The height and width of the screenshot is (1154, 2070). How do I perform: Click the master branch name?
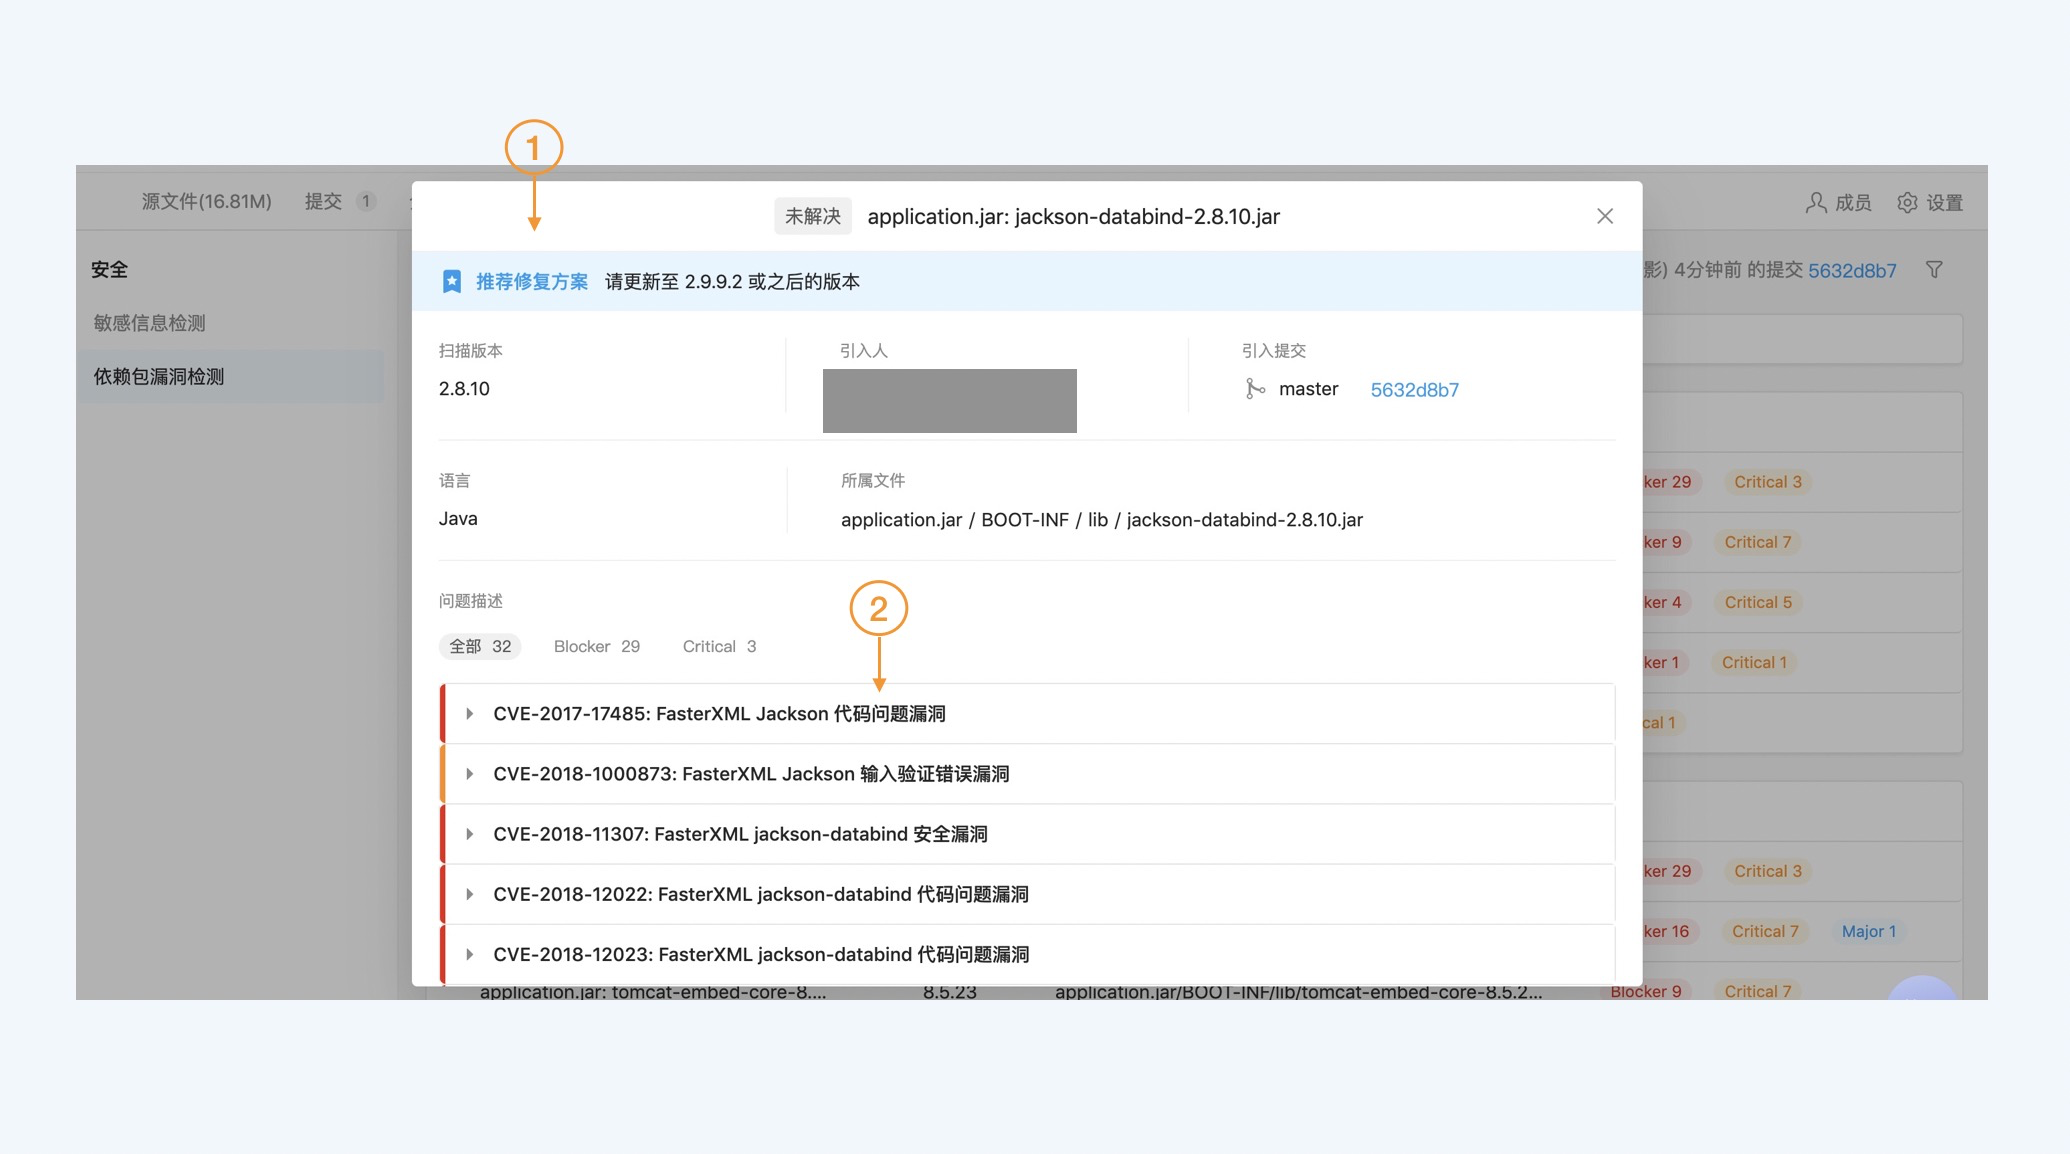1308,389
